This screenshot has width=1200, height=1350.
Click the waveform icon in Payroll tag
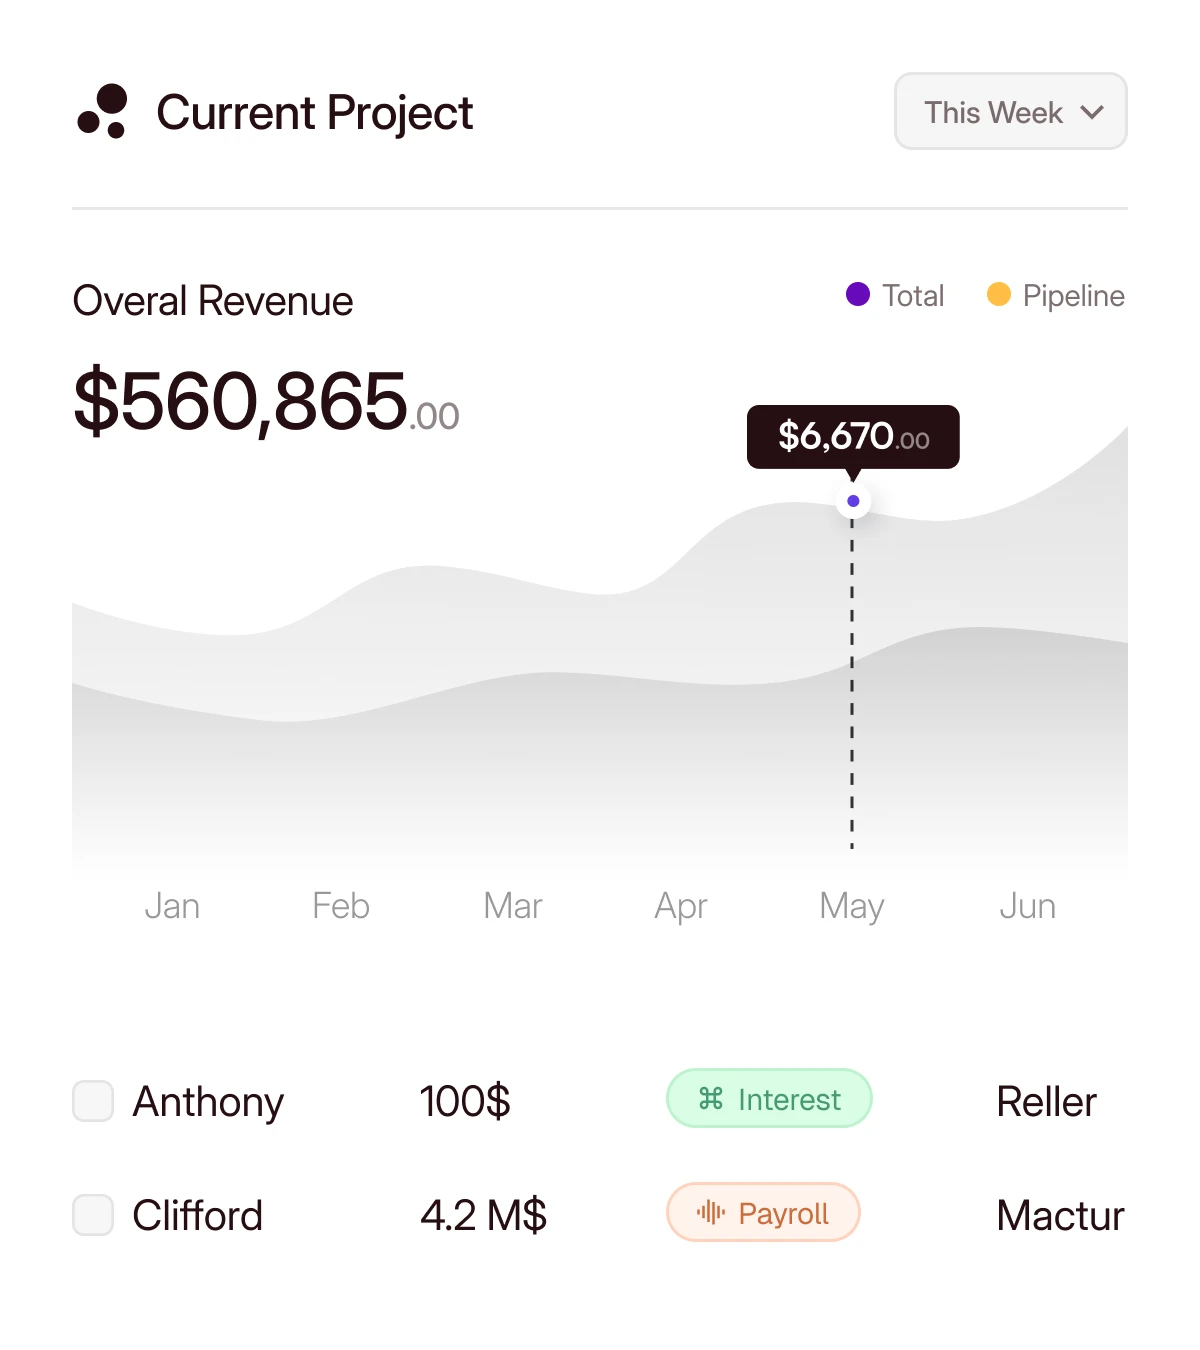(711, 1213)
